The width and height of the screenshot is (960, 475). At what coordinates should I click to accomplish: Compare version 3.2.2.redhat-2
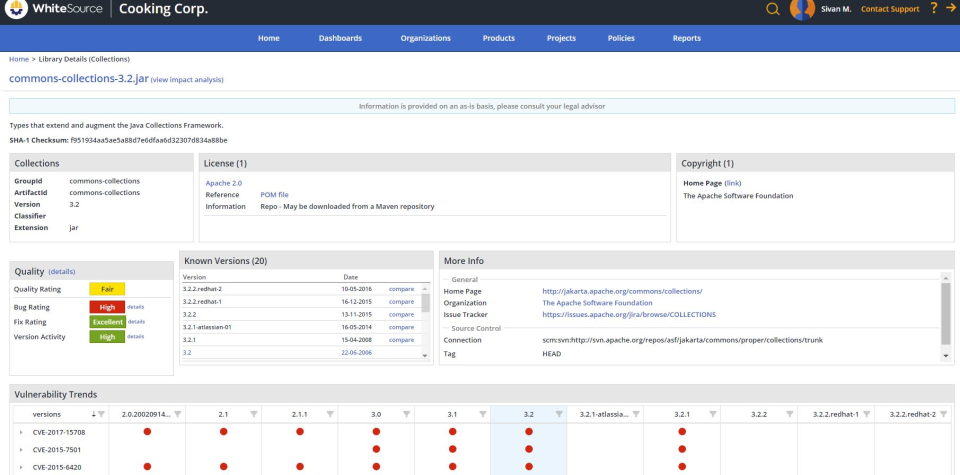[x=401, y=289]
